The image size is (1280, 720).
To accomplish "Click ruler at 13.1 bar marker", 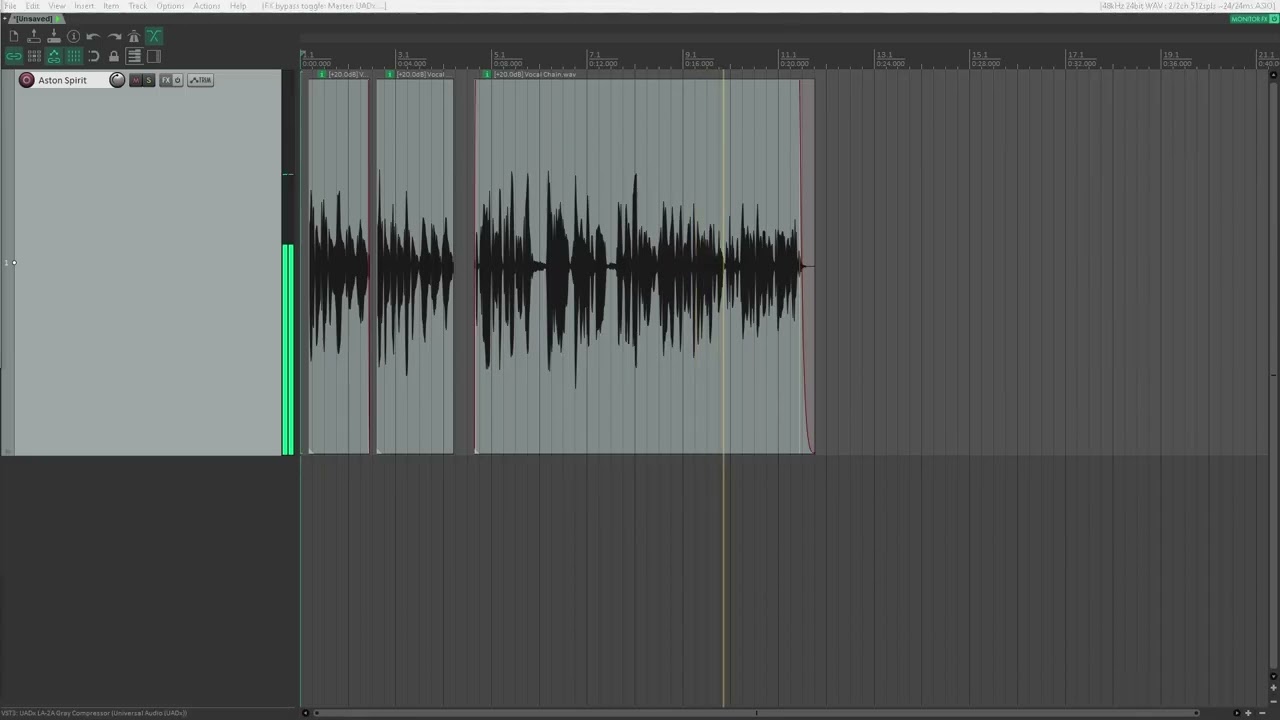I will (x=883, y=55).
